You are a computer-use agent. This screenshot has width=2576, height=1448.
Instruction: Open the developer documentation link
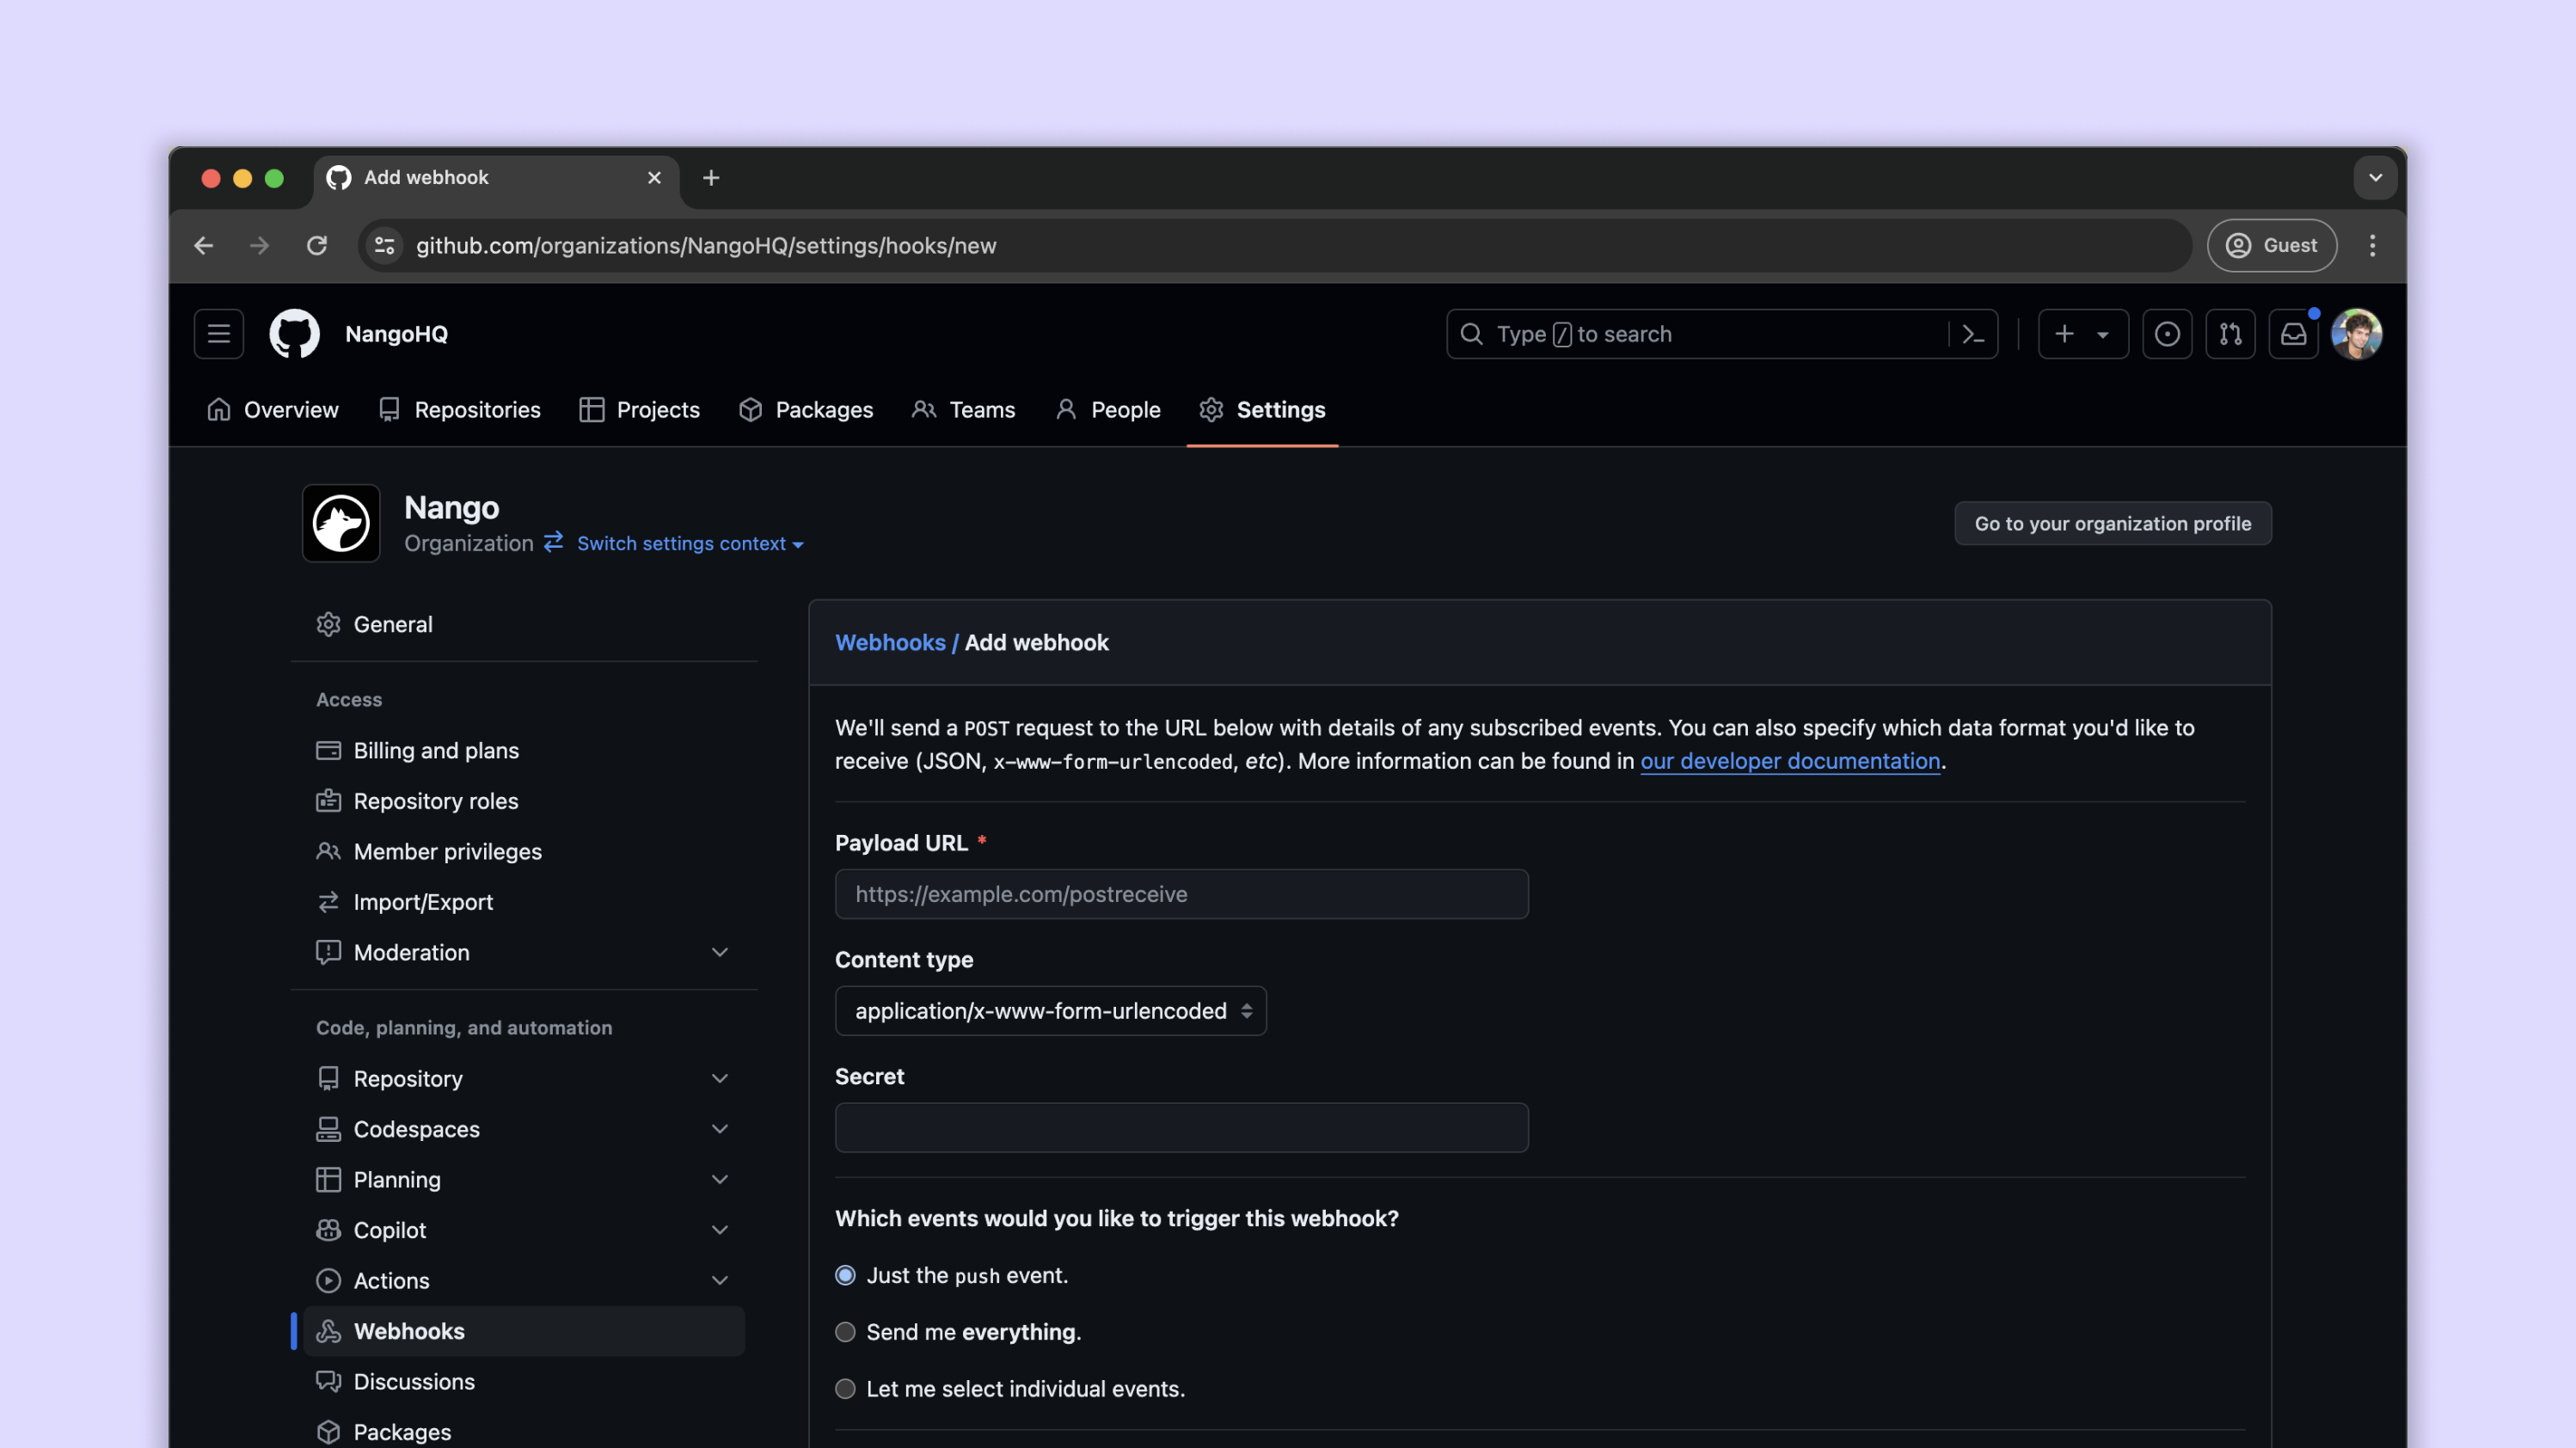coord(1790,761)
